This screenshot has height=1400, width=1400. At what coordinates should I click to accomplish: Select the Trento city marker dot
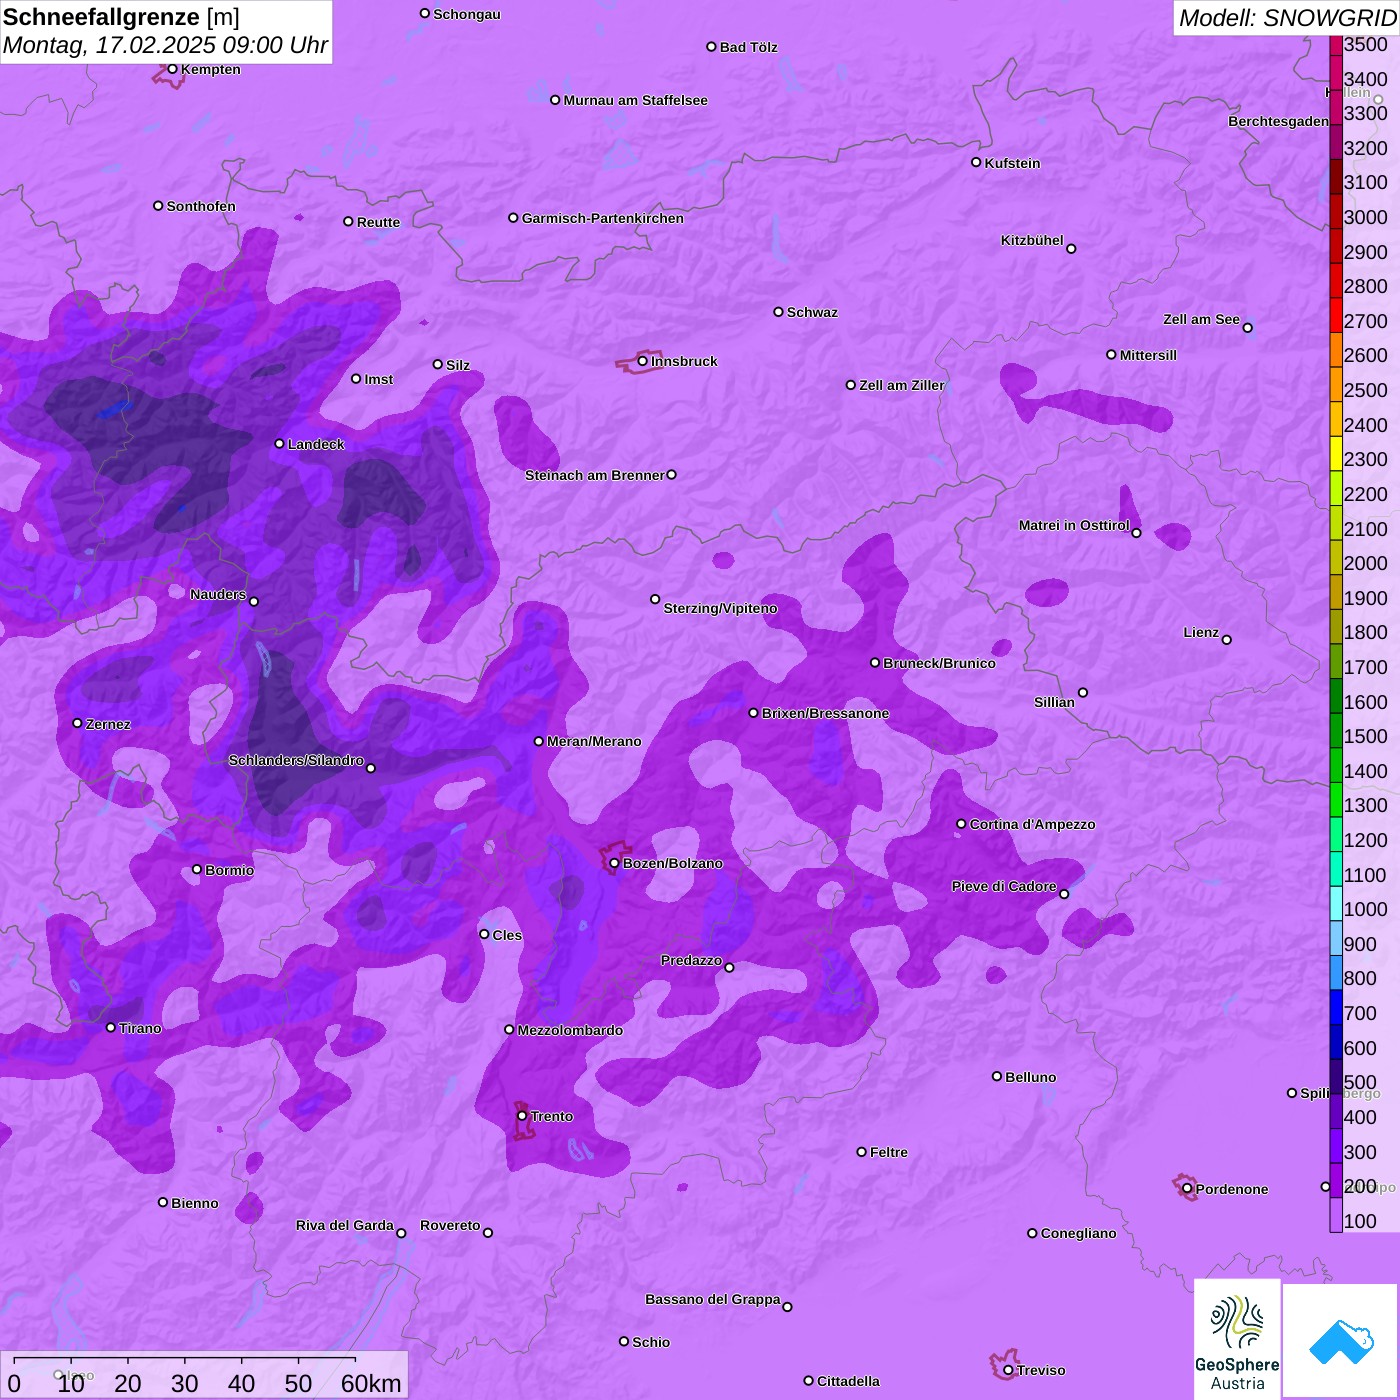[x=522, y=1116]
